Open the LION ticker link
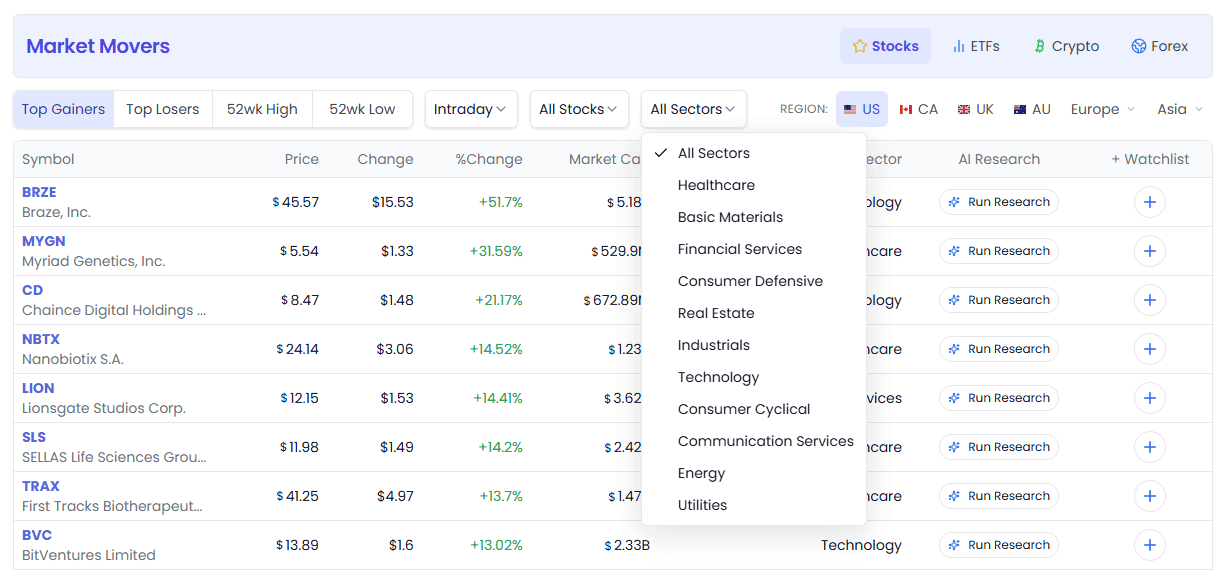Screen dimensions: 1227x570 (38, 388)
